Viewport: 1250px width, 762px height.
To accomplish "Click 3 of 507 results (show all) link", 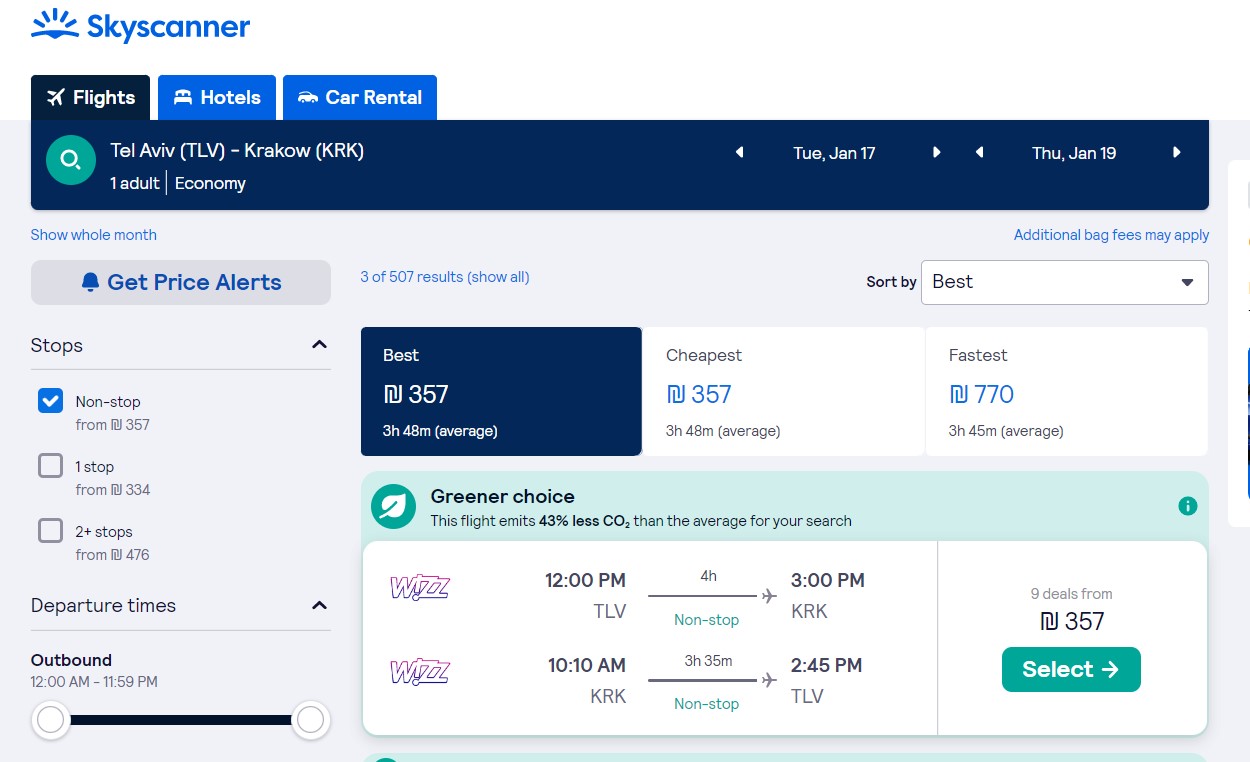I will pos(445,277).
